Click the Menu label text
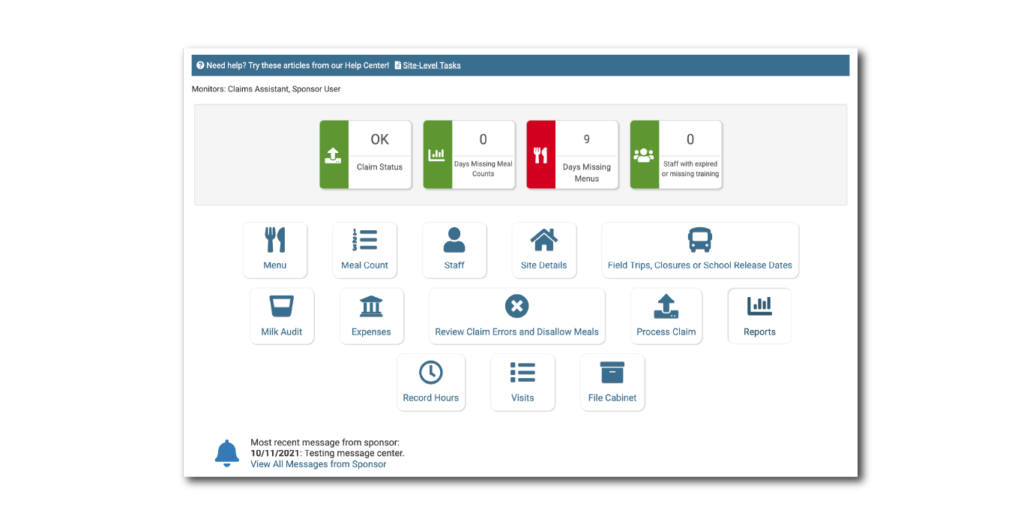Screen dimensions: 1024x525 click(x=275, y=265)
